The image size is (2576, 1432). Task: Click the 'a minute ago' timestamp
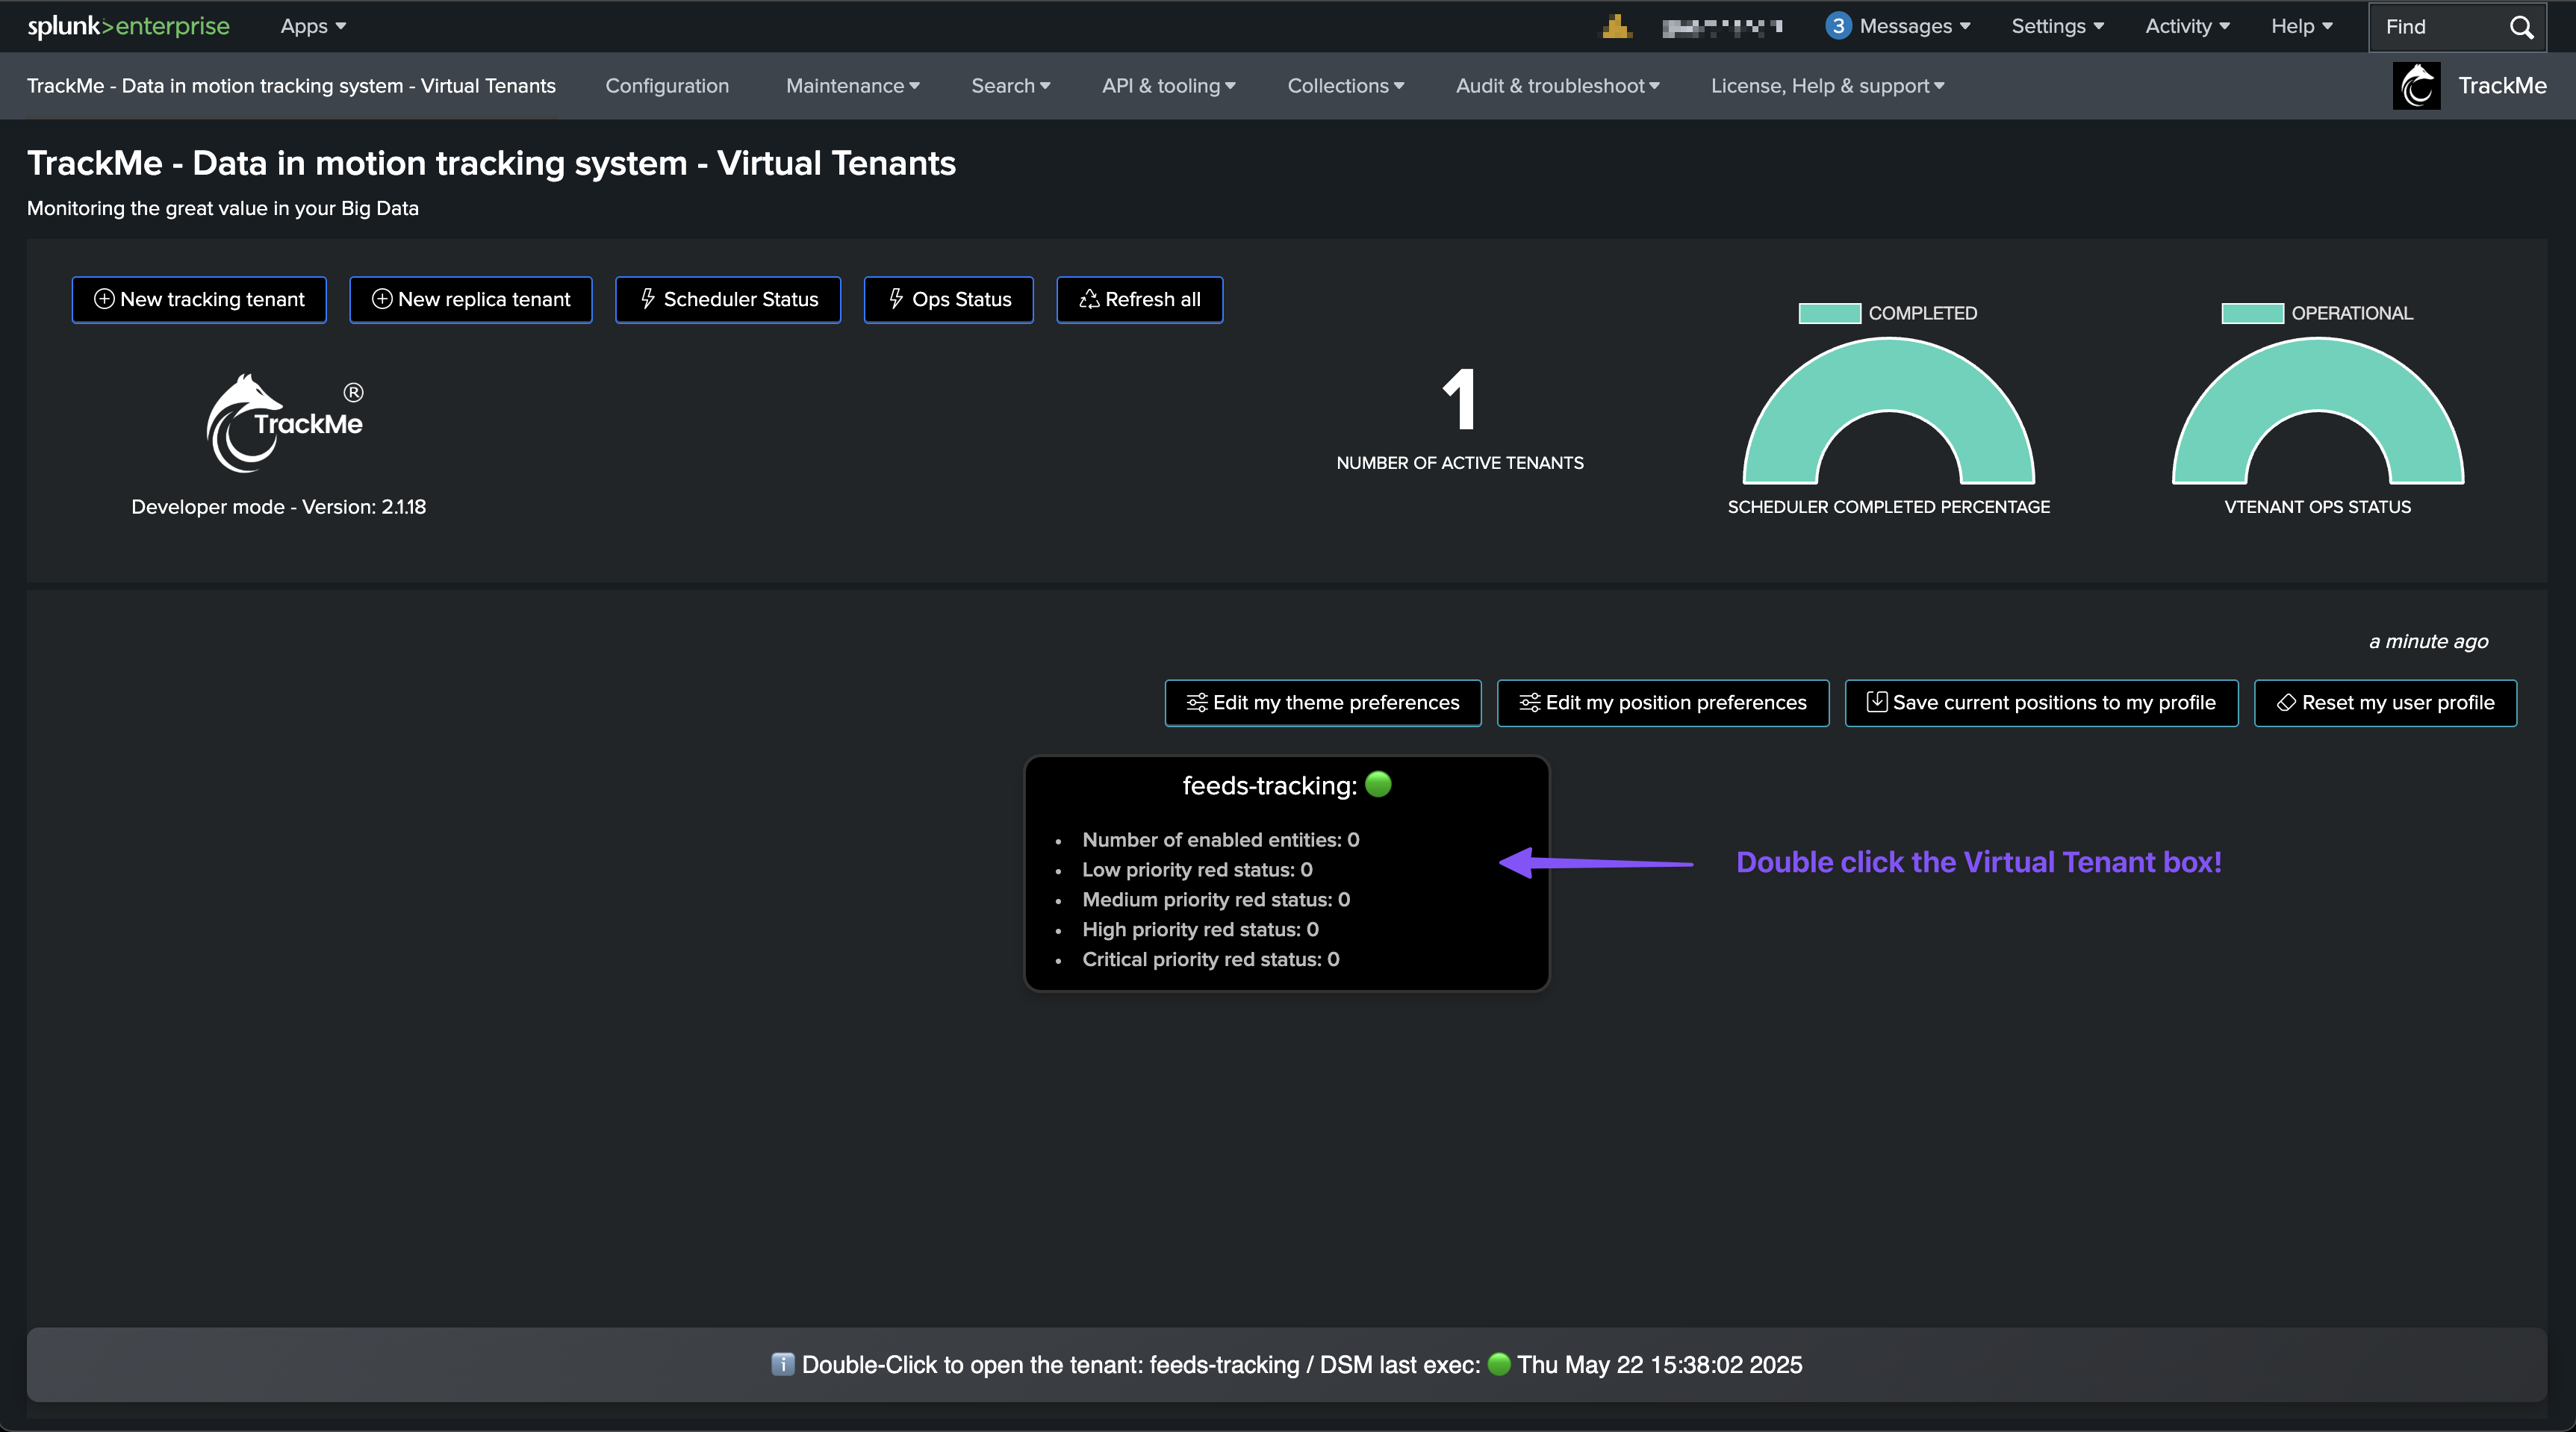2428,641
